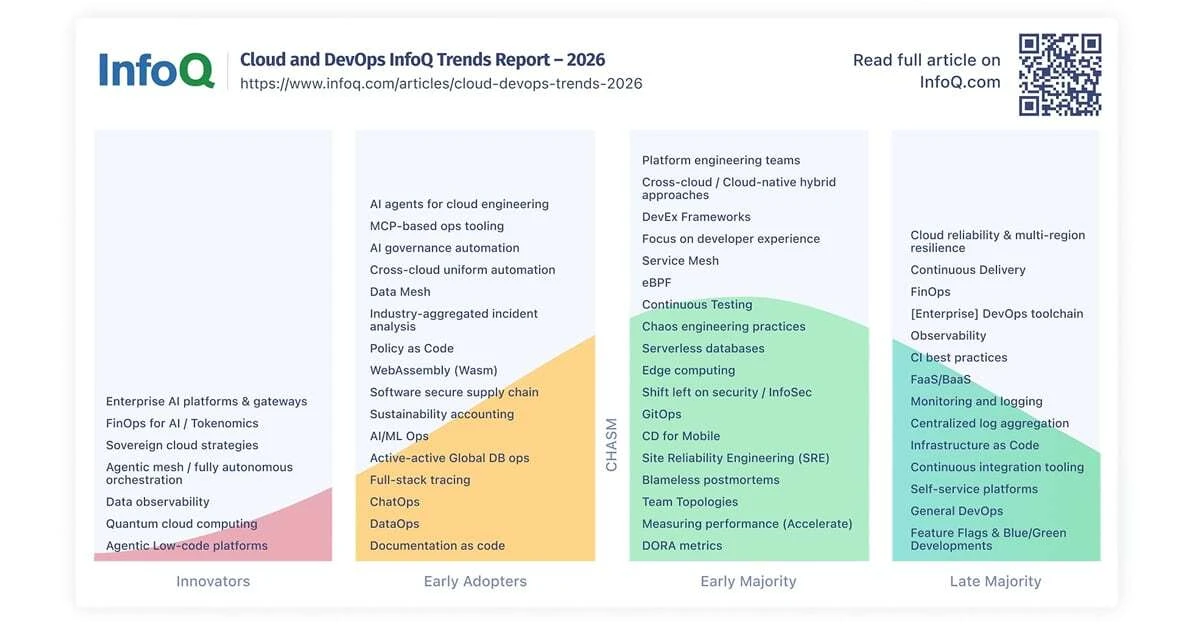
Task: Click the 'Read full article on InfoQ.com' text
Action: point(926,71)
